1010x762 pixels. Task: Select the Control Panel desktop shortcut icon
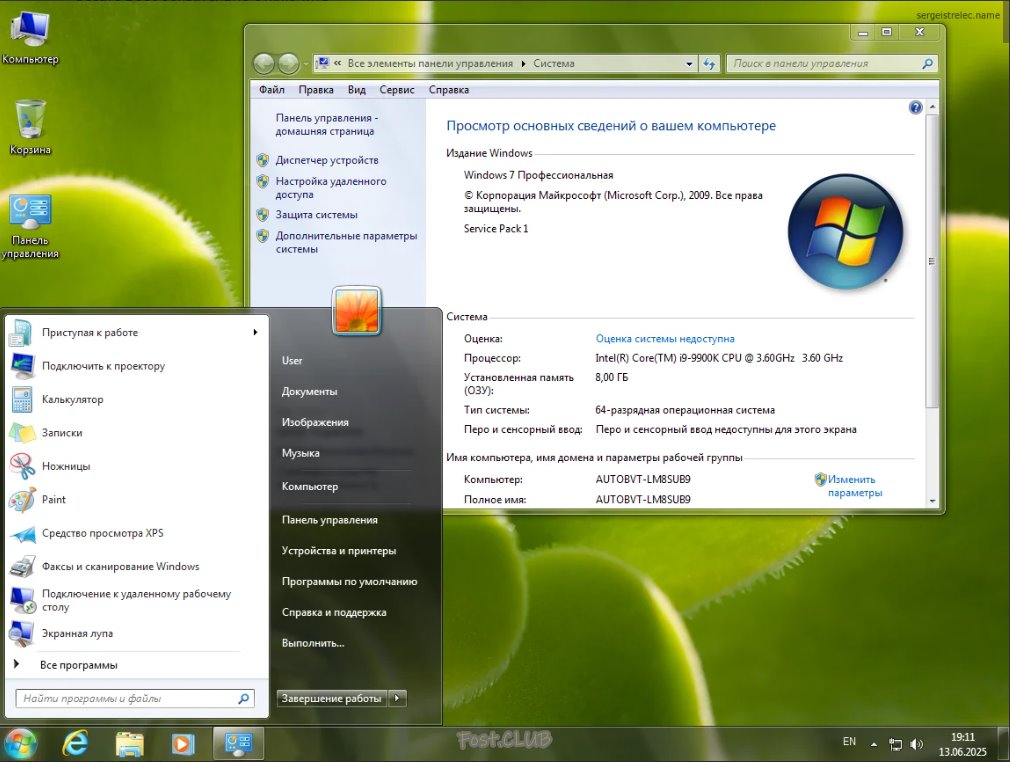click(30, 227)
